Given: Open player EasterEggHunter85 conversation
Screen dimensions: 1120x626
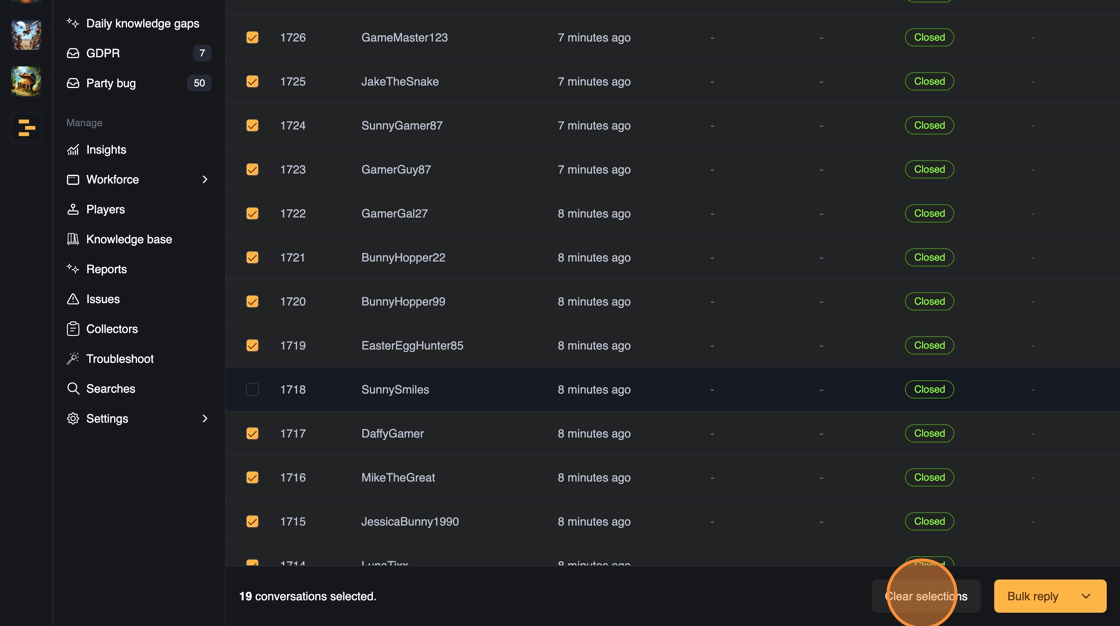Looking at the screenshot, I should 412,345.
